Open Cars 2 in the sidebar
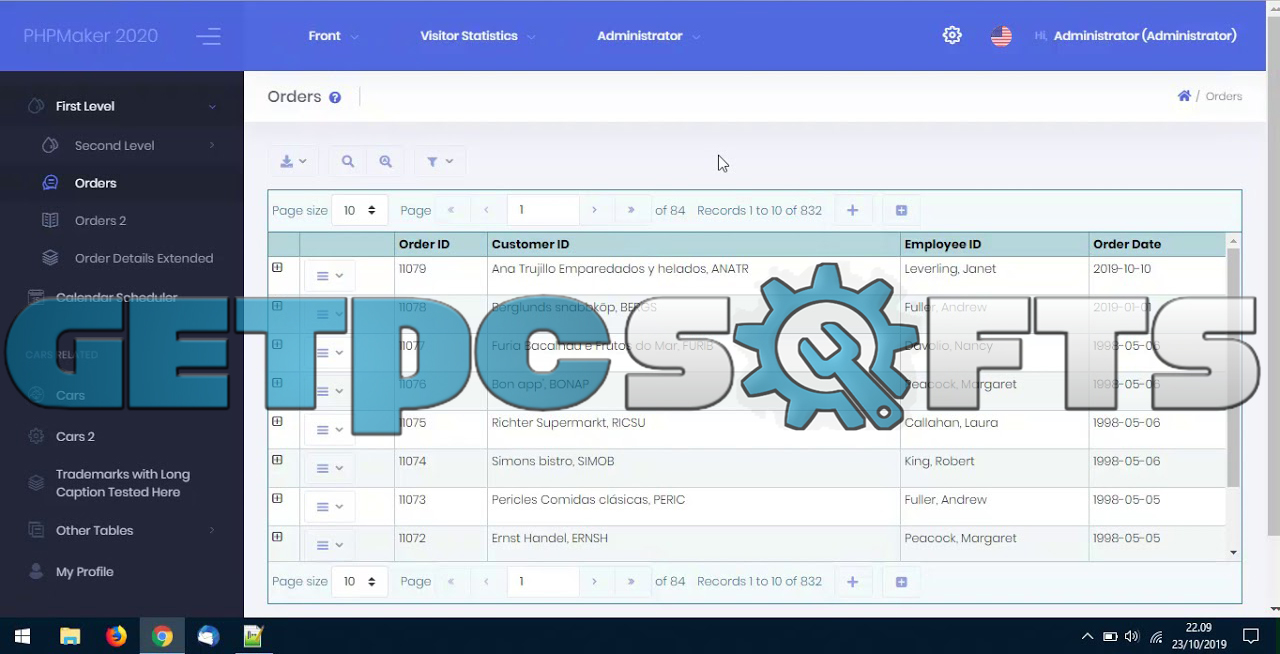1280x654 pixels. tap(122, 436)
